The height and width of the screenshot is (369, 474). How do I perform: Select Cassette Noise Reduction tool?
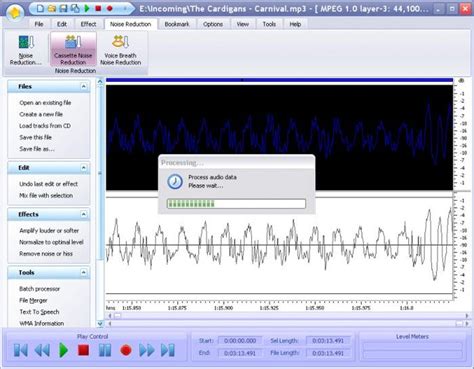click(73, 49)
